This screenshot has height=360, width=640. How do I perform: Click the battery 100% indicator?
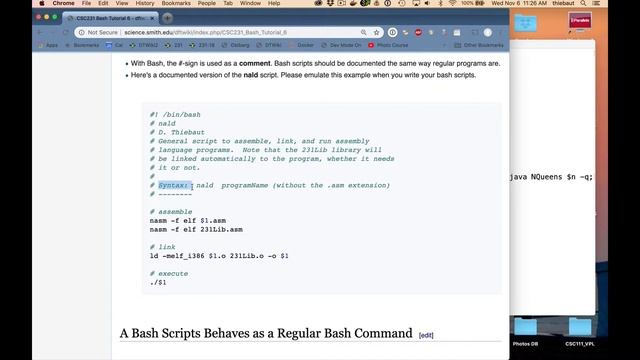pos(473,3)
